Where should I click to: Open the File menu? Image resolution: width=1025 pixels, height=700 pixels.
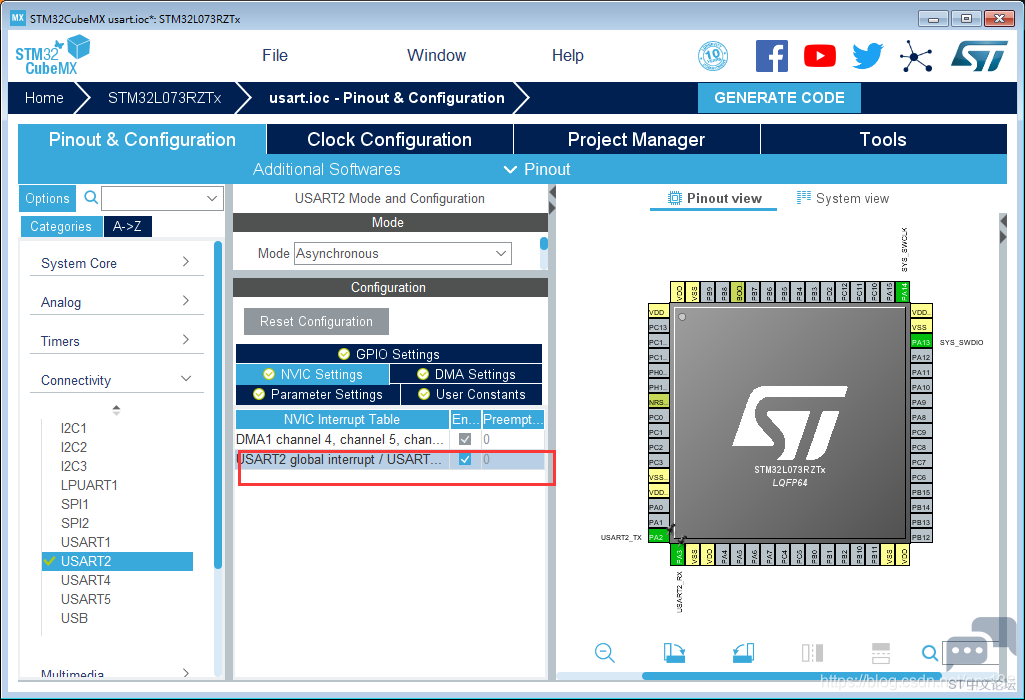coord(275,56)
